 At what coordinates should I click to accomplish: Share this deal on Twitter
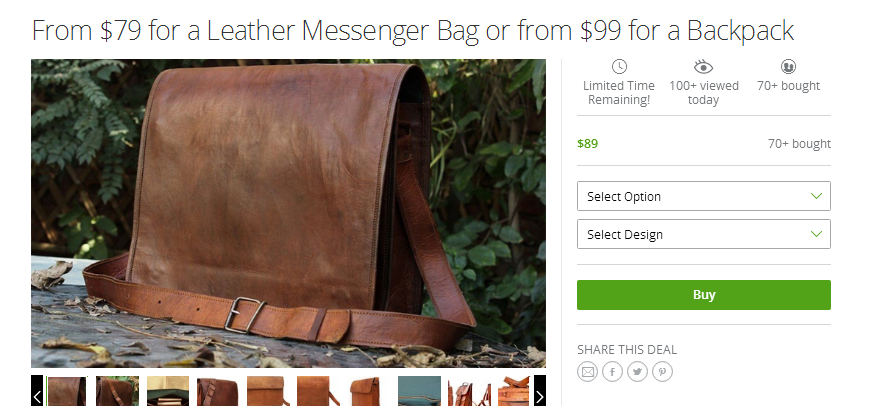pyautogui.click(x=637, y=372)
